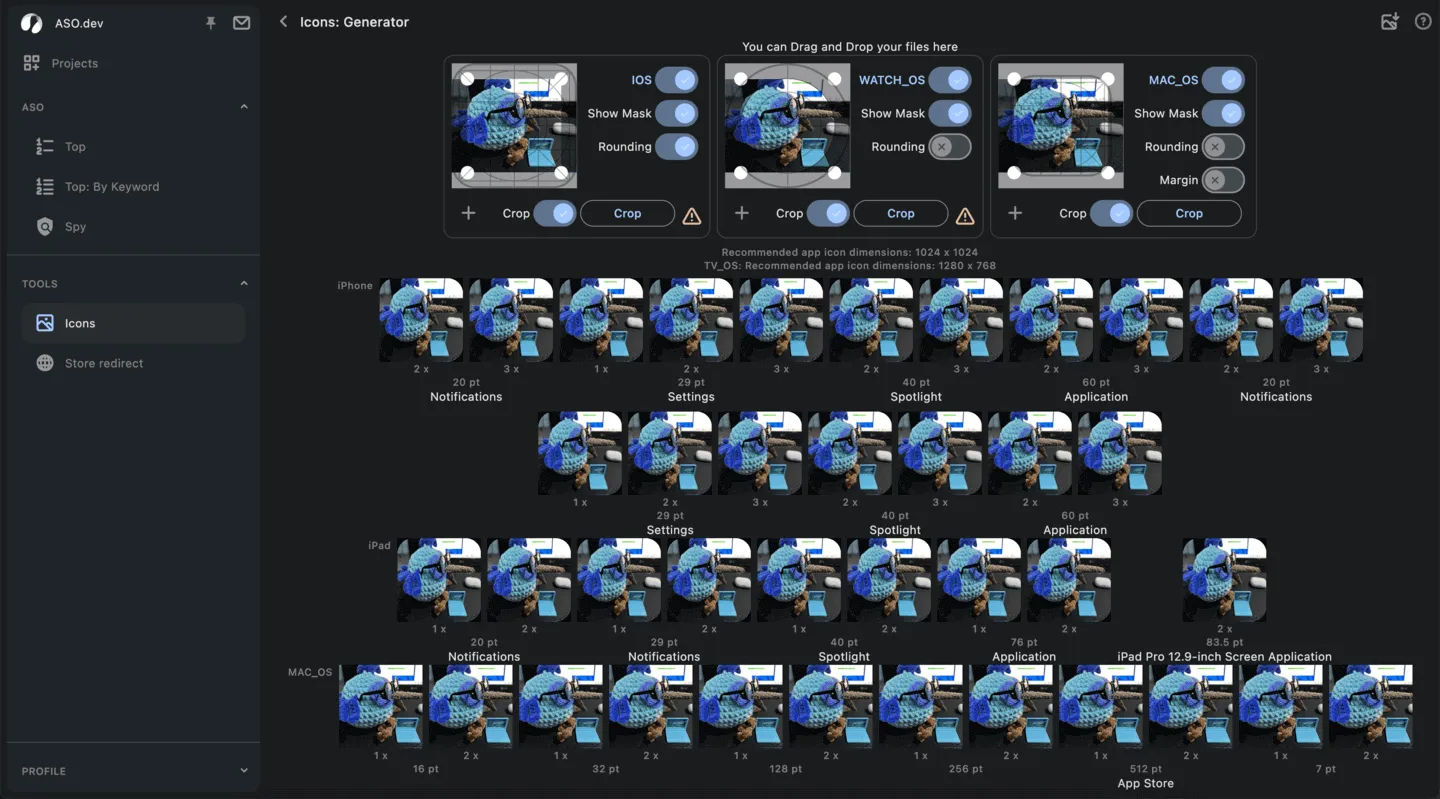Click the back arrow beside Icons: Generator
The image size is (1440, 799).
click(x=283, y=22)
